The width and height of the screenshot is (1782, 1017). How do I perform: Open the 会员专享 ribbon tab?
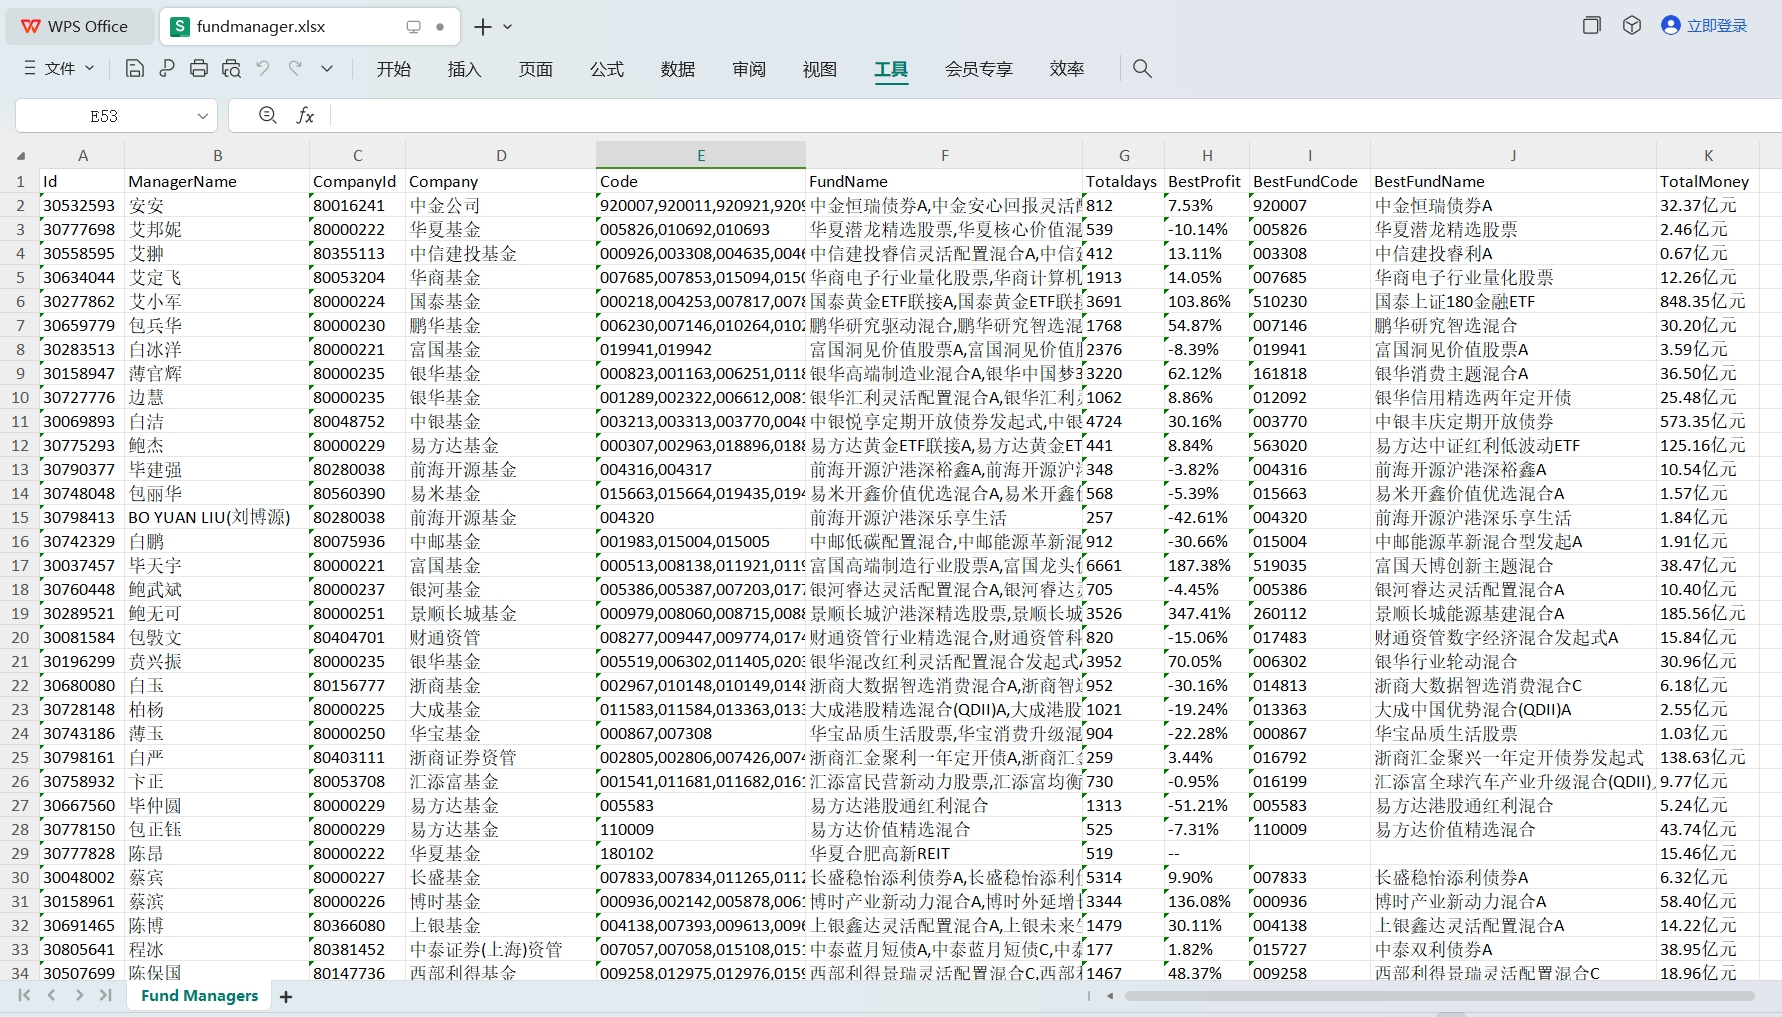point(978,69)
